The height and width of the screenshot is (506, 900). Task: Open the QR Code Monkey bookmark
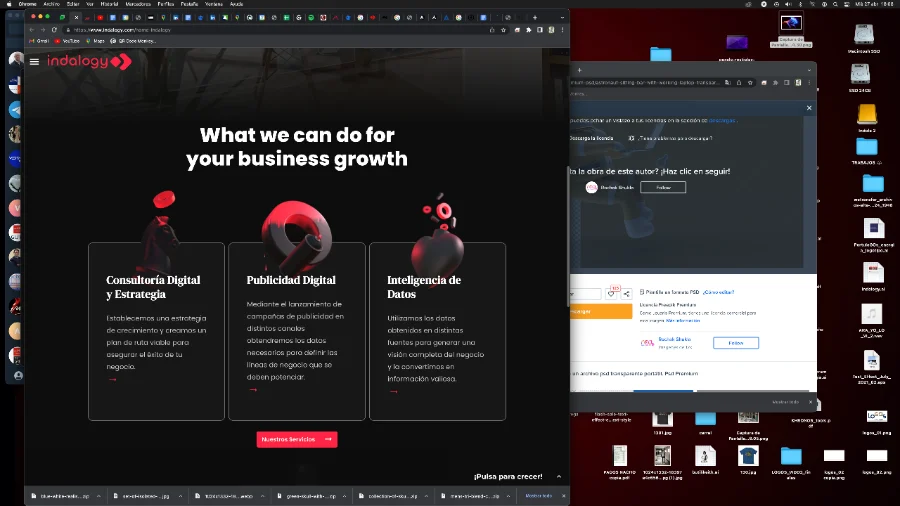133,41
